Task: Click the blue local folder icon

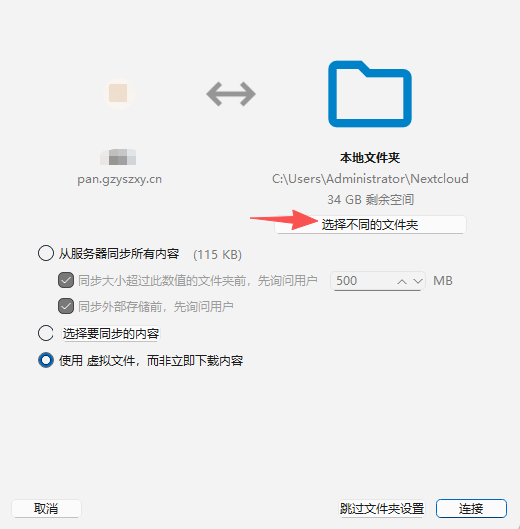Action: pyautogui.click(x=370, y=94)
